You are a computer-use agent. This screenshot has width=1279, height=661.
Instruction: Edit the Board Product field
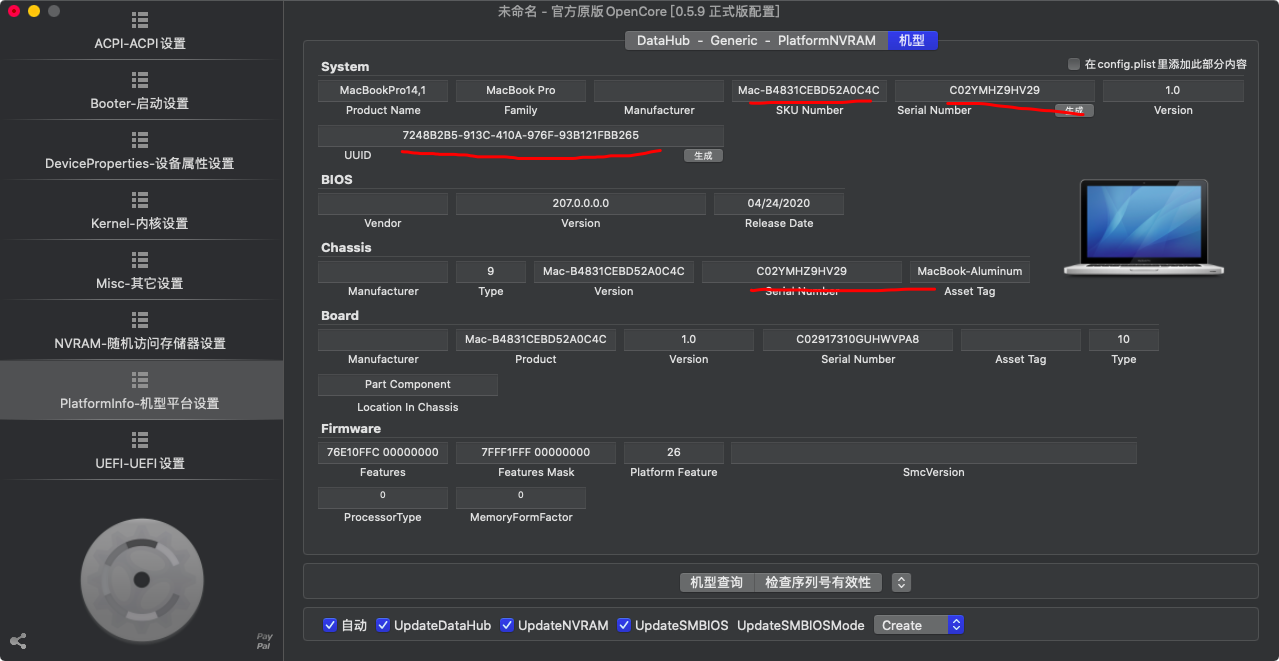pyautogui.click(x=536, y=339)
